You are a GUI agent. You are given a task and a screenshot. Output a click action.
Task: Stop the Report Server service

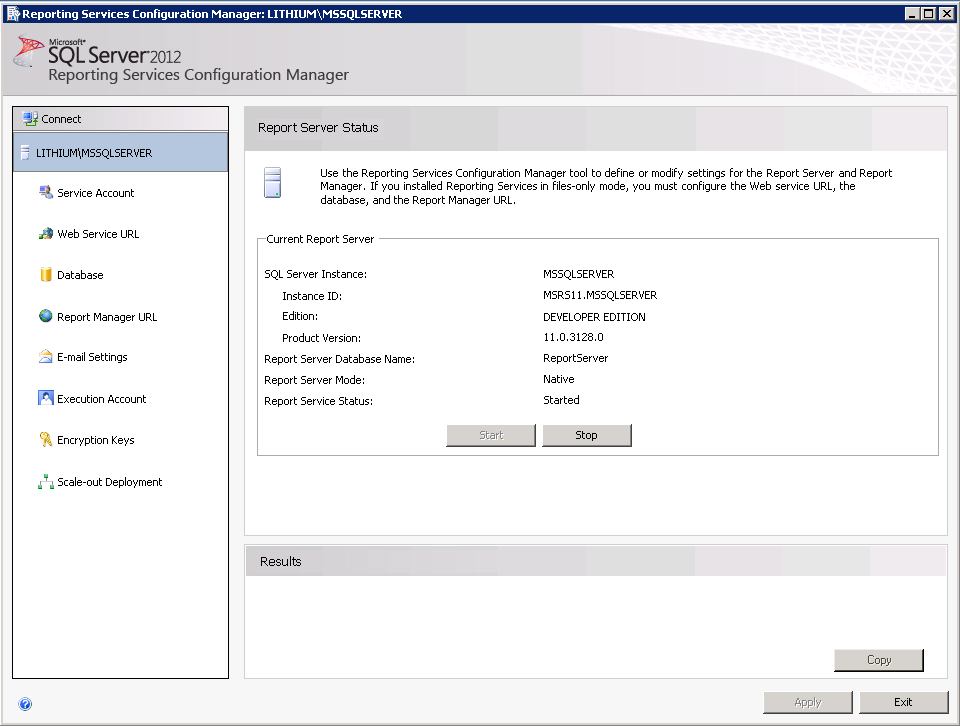click(x=586, y=435)
